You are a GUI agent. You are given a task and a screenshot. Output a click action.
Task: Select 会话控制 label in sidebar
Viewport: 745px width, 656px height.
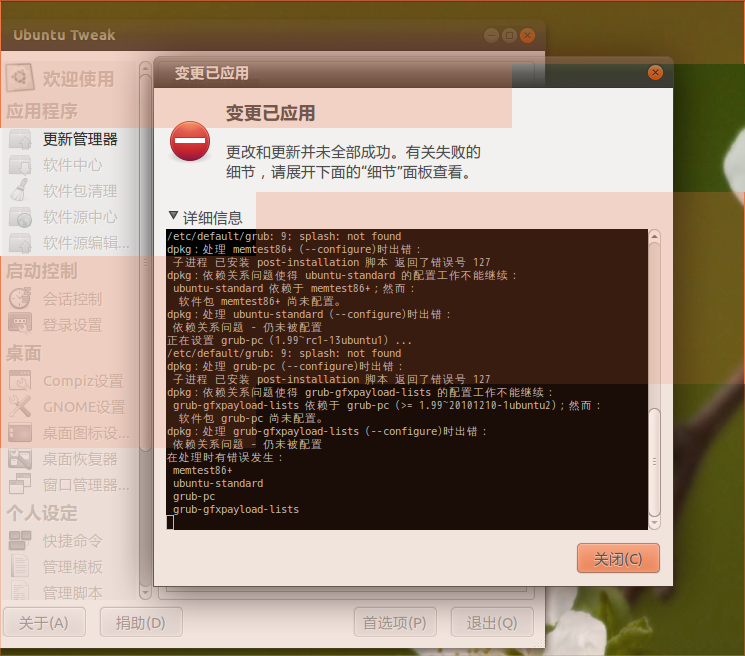[x=73, y=299]
